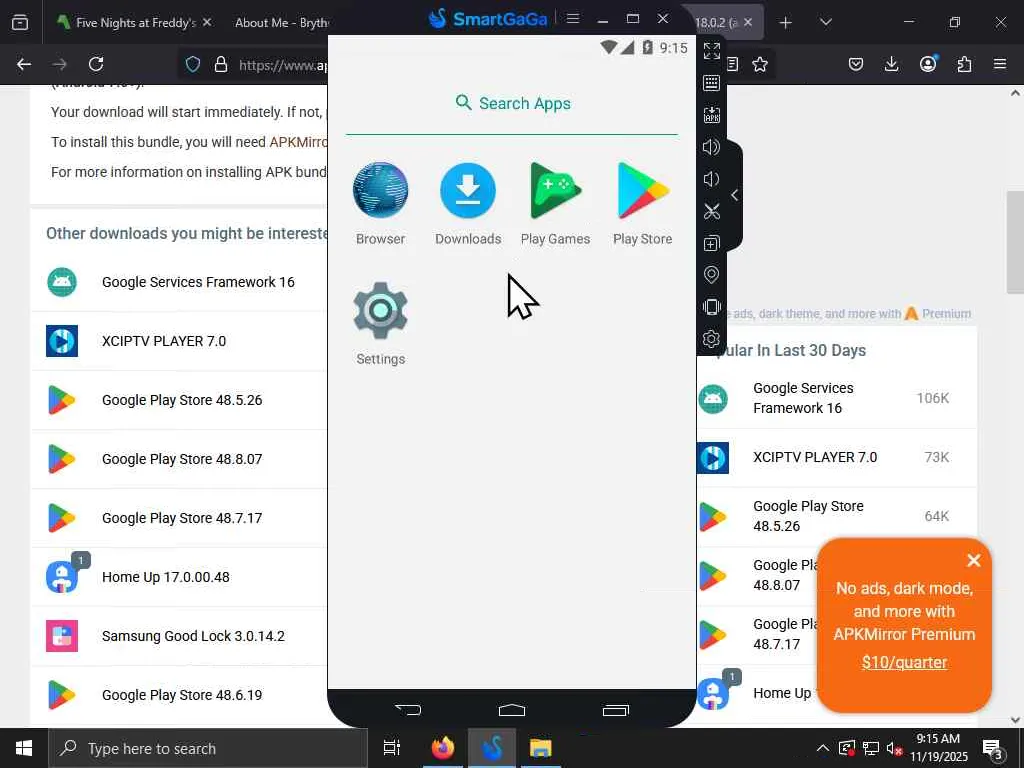Click the shake device icon in sidebar
1024x768 pixels.
point(712,307)
